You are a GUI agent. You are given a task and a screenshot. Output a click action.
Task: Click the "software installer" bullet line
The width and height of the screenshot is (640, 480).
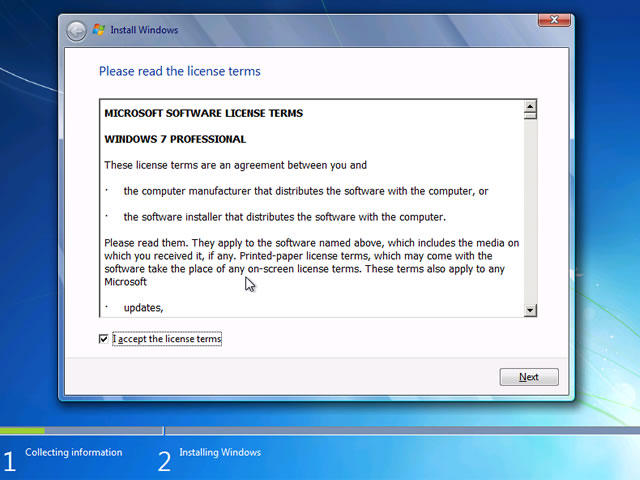coord(284,217)
